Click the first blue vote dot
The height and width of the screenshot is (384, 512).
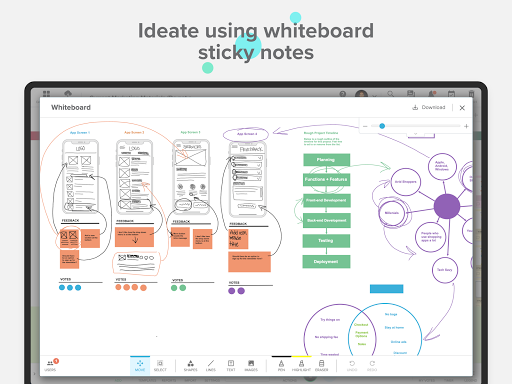[62, 288]
